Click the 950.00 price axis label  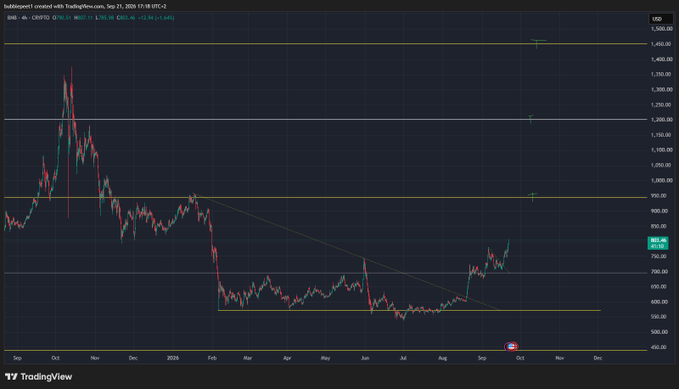click(x=659, y=196)
